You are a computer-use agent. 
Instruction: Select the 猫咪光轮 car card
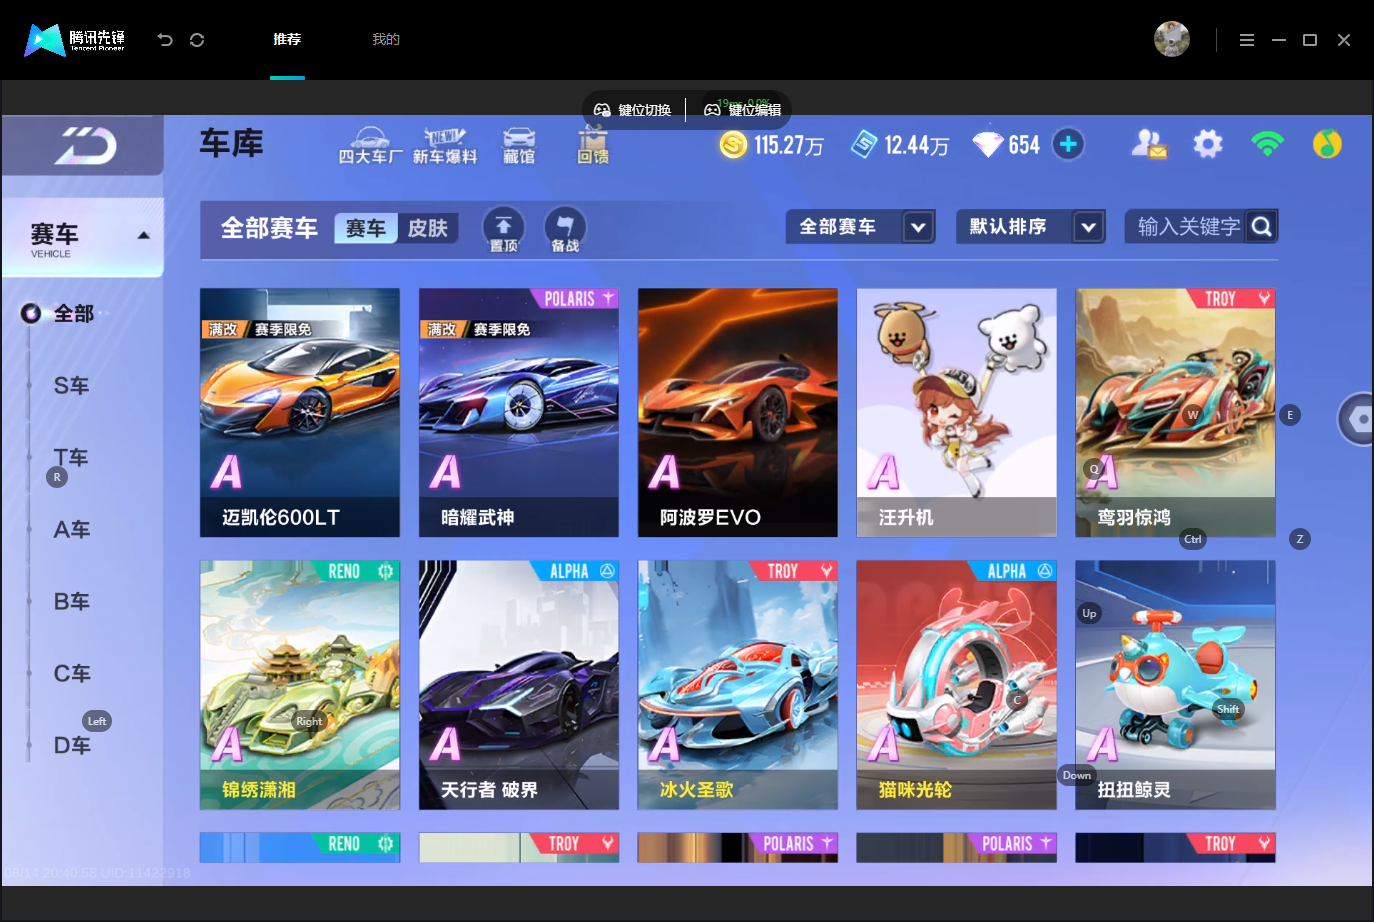pyautogui.click(x=957, y=685)
